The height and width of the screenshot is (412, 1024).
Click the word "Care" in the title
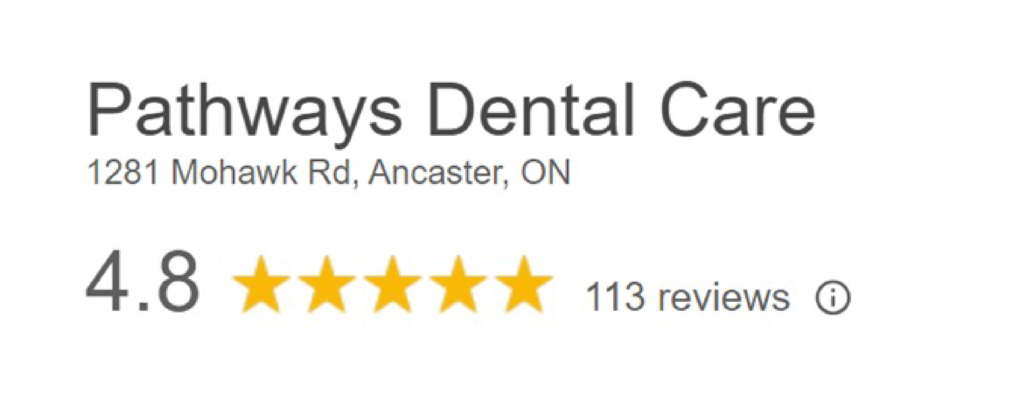pyautogui.click(x=739, y=109)
